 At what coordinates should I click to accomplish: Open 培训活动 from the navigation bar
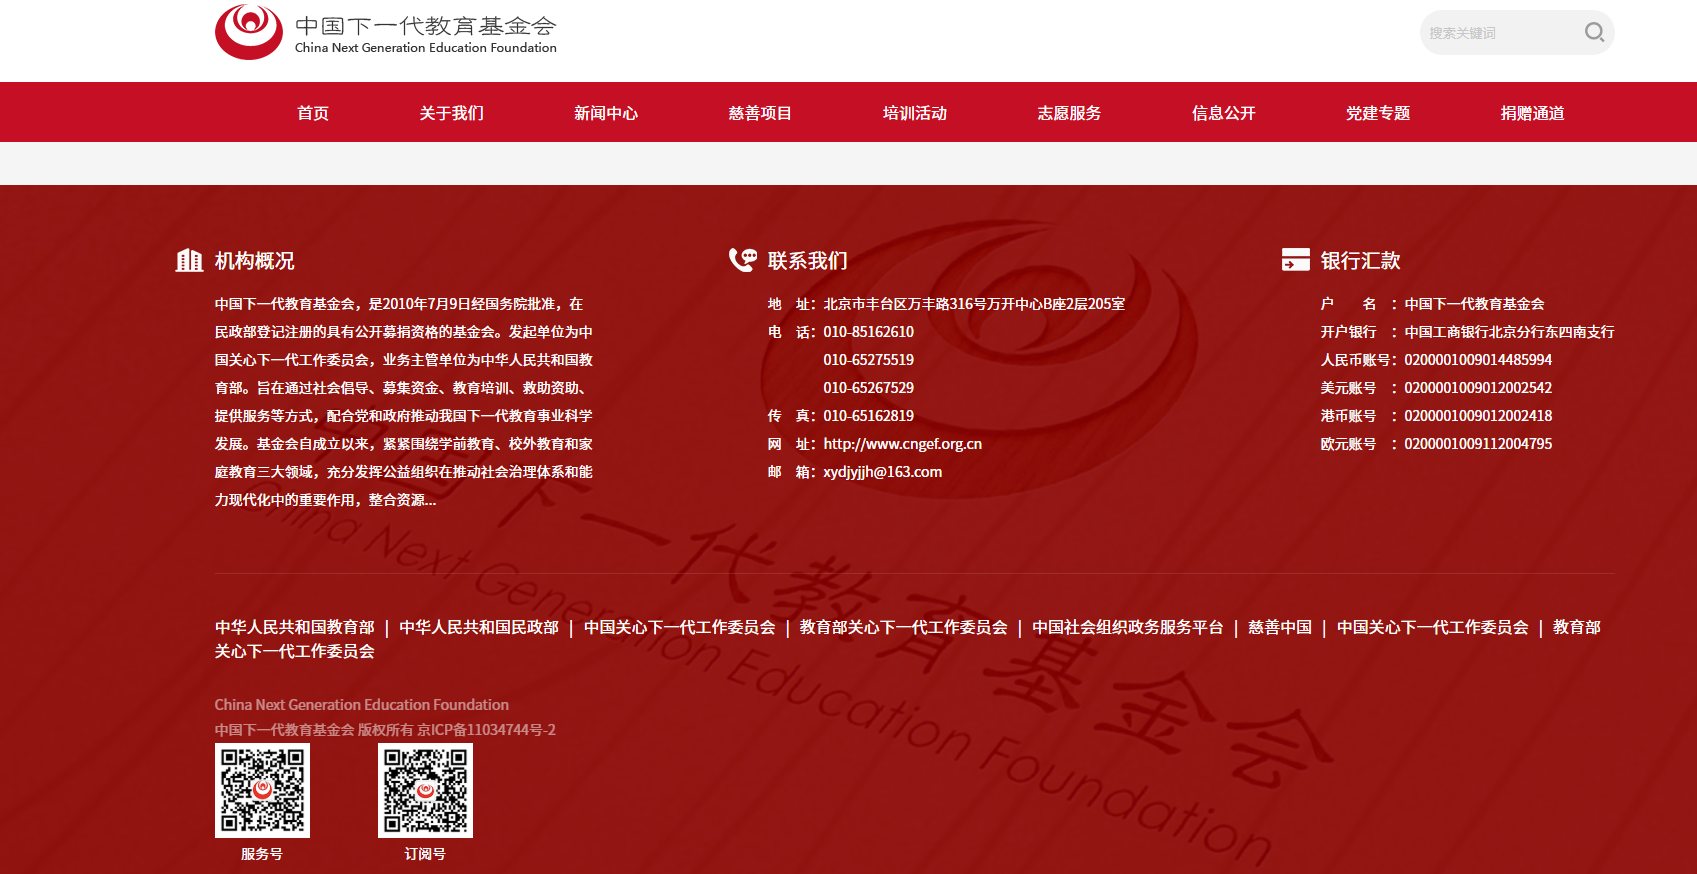914,113
